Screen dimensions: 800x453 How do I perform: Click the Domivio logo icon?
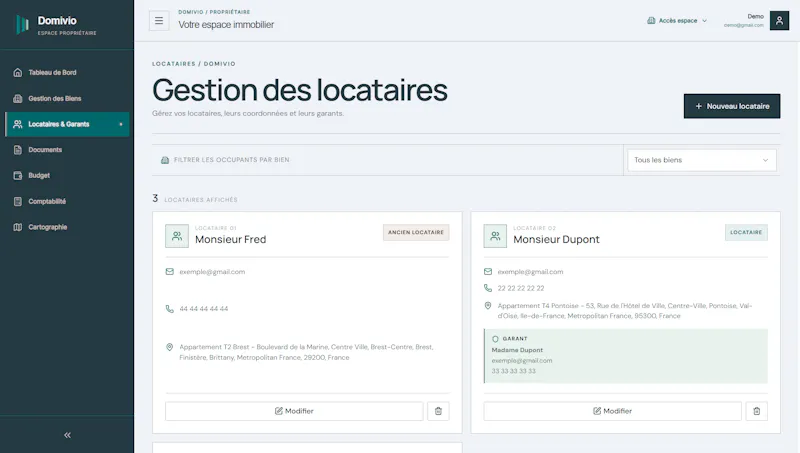(x=22, y=24)
